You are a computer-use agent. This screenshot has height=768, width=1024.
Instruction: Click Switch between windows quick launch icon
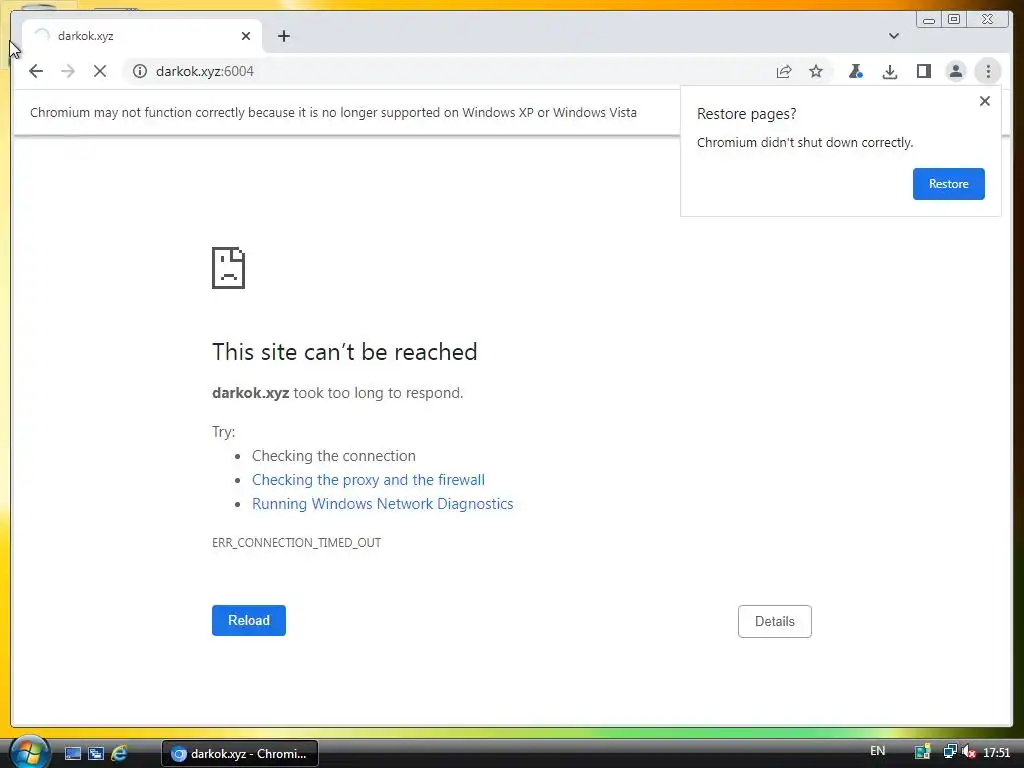[x=95, y=753]
